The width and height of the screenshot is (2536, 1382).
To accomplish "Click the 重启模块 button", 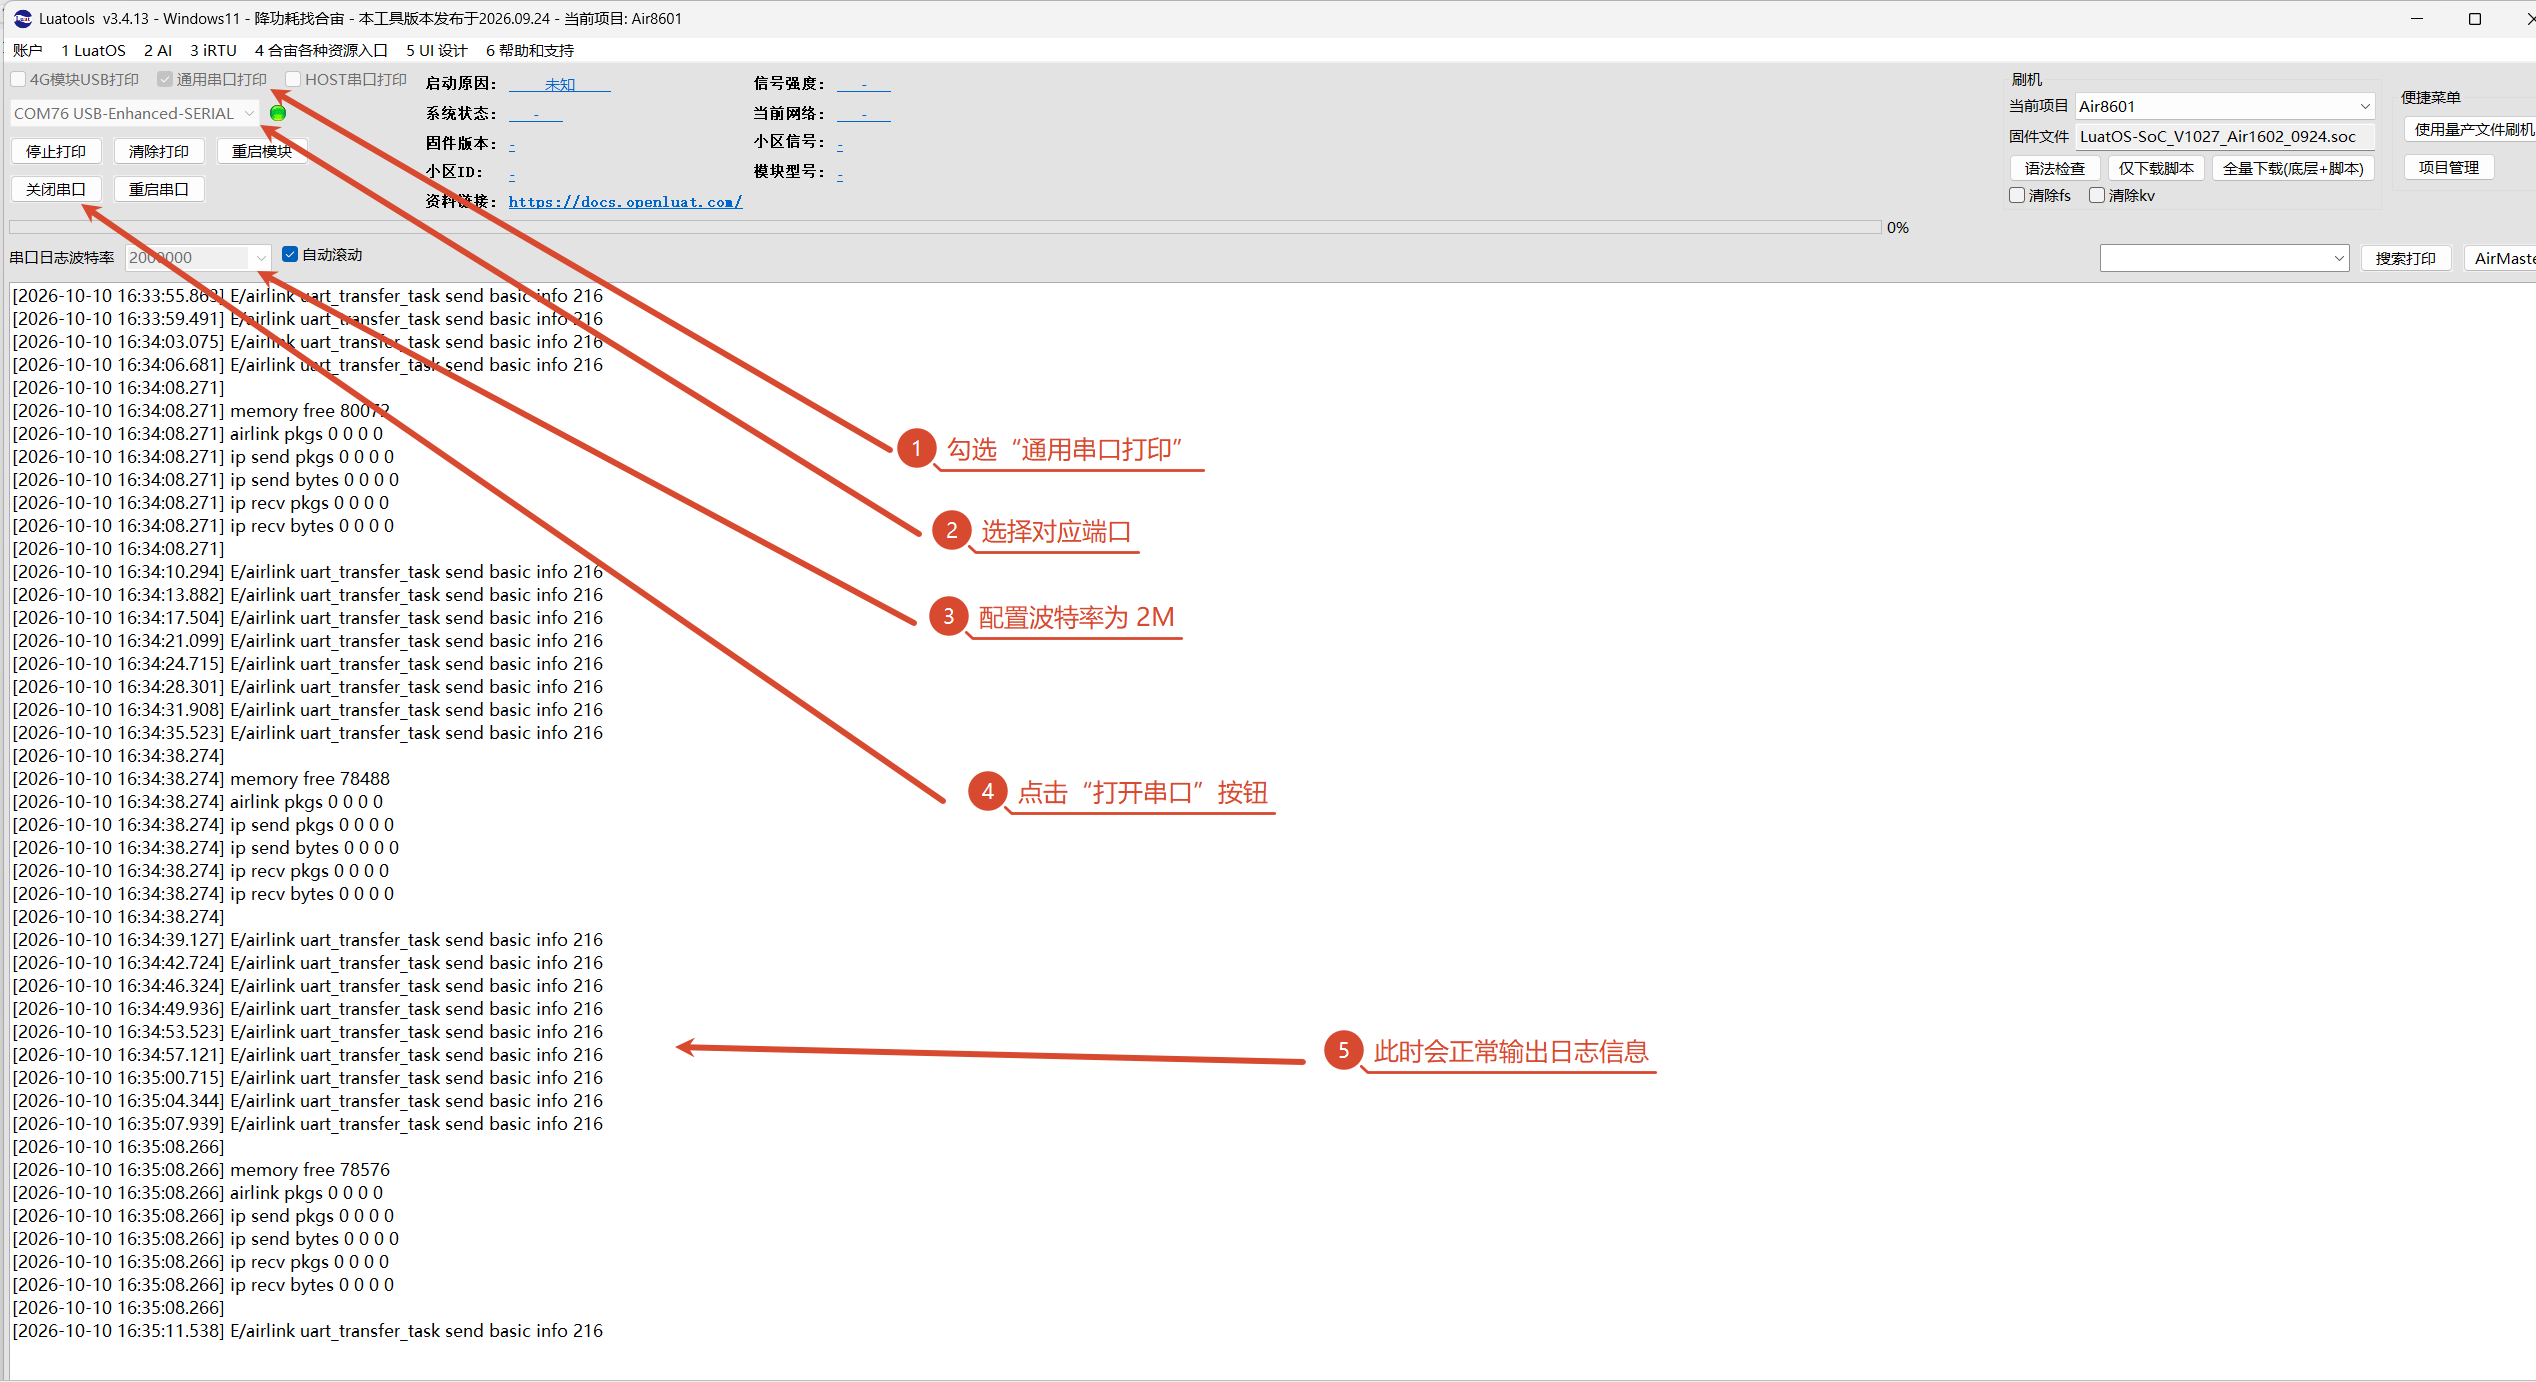I will click(x=262, y=151).
